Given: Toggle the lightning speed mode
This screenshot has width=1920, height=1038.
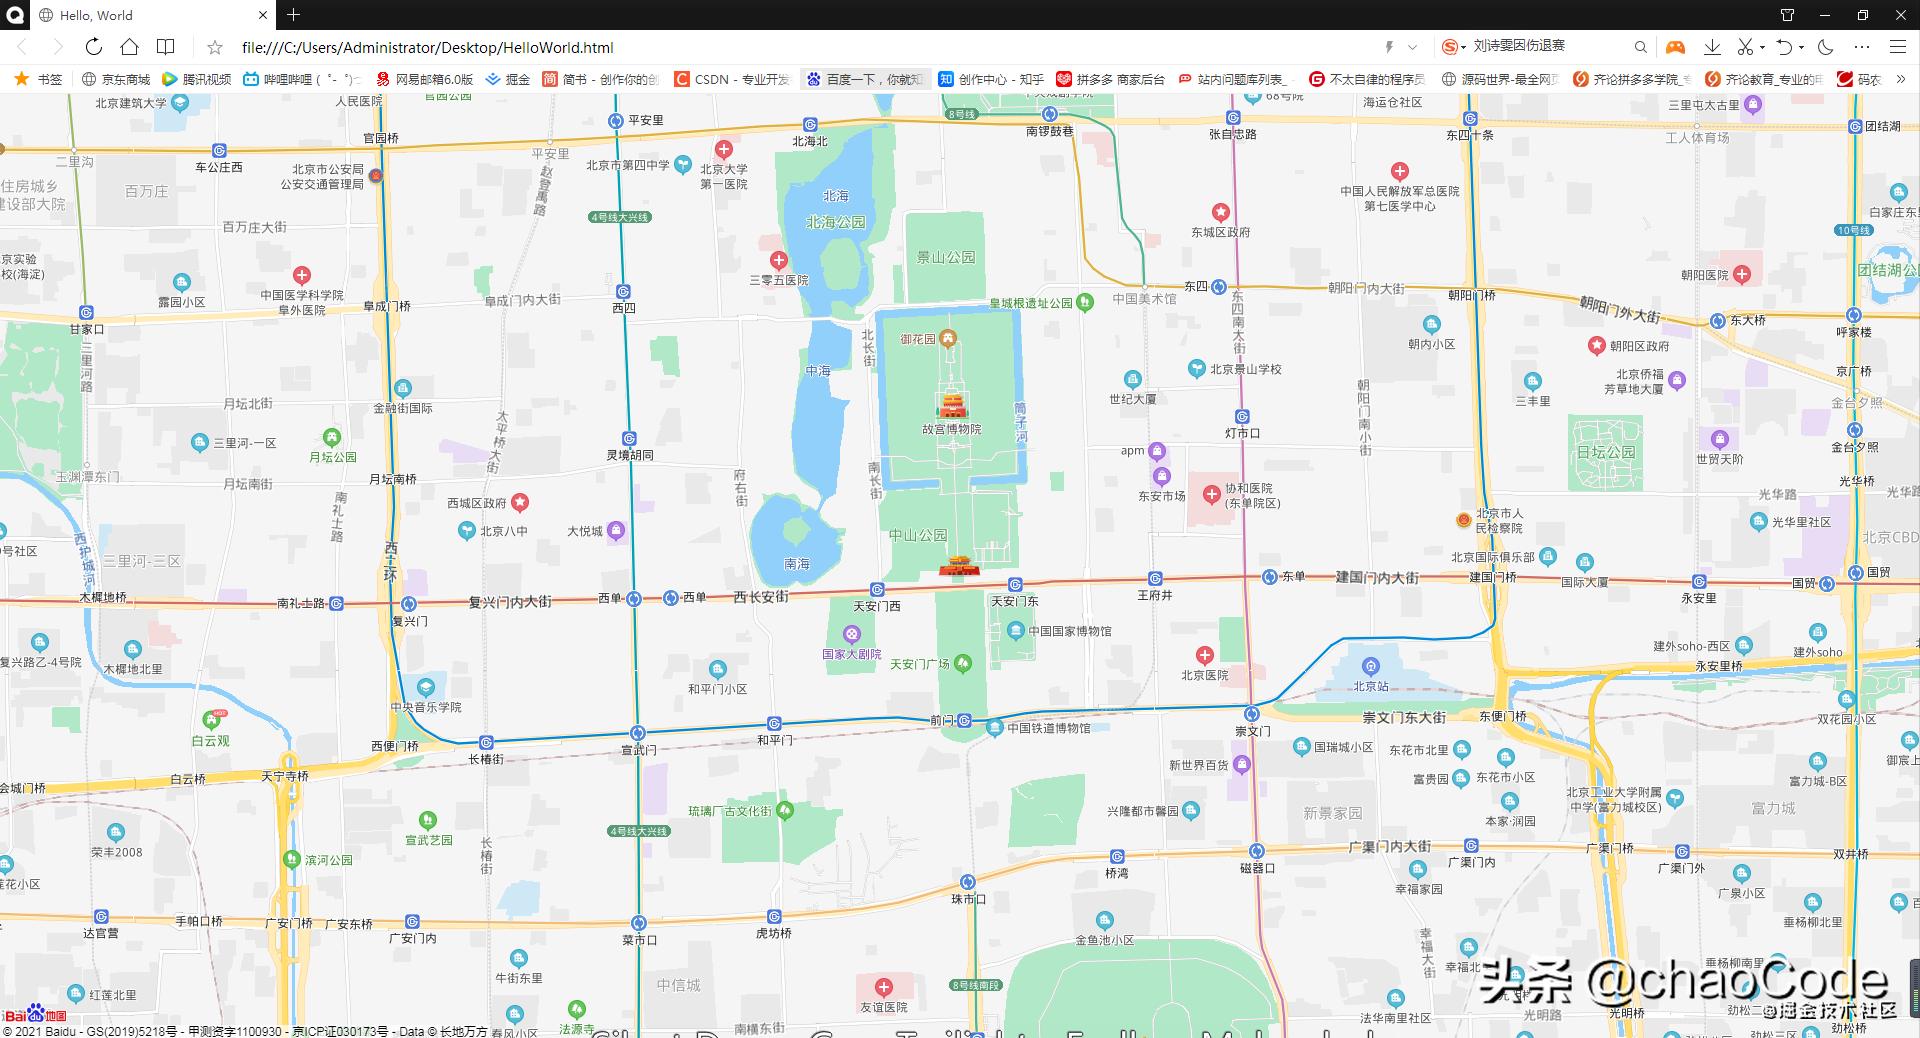Looking at the screenshot, I should [1389, 47].
